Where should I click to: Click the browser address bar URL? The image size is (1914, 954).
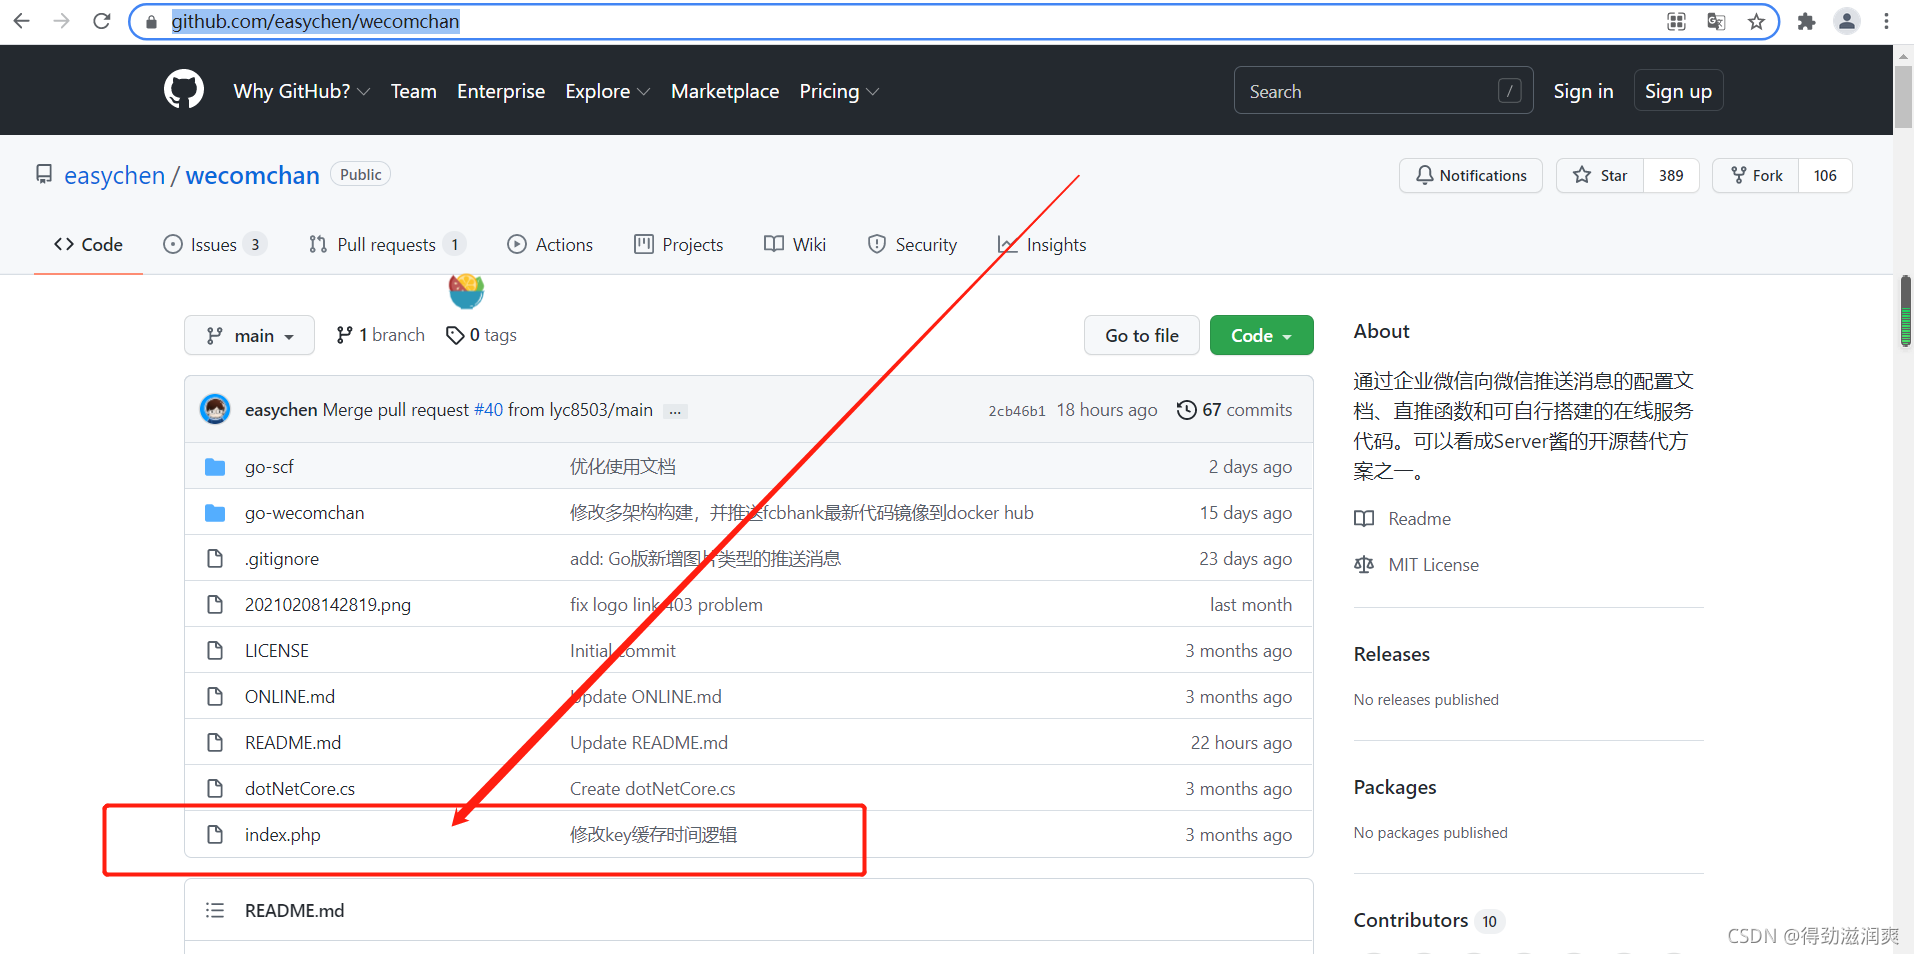point(315,21)
